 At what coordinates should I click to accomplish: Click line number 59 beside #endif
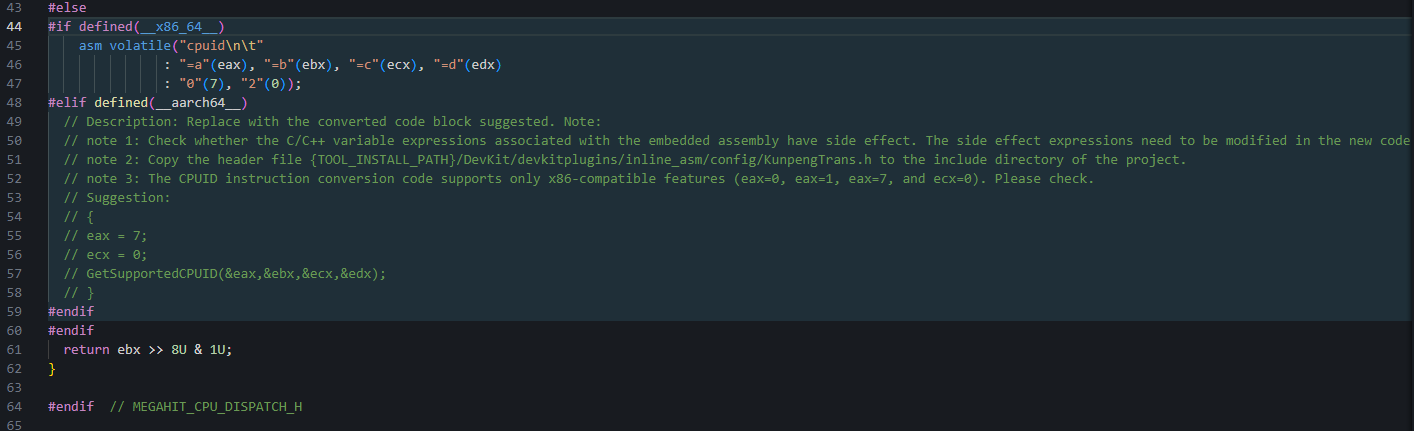pyautogui.click(x=13, y=311)
